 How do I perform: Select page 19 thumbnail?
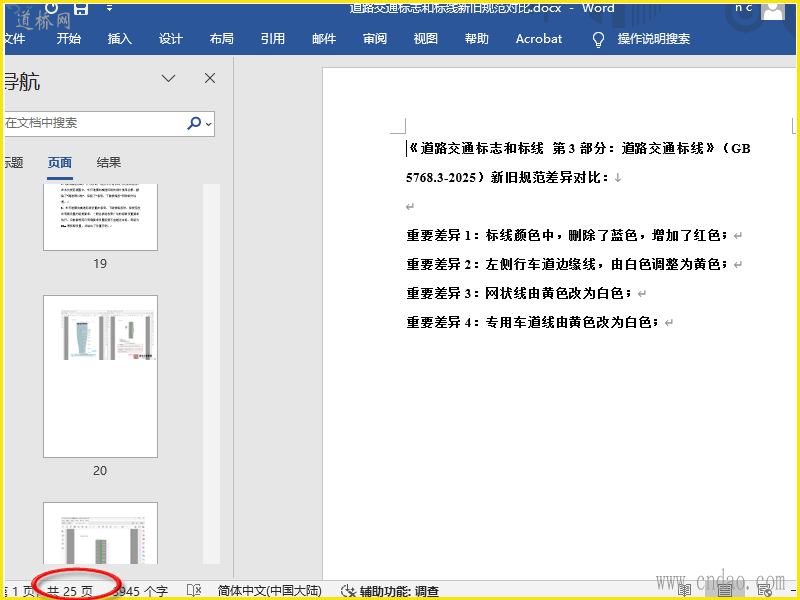(x=101, y=217)
